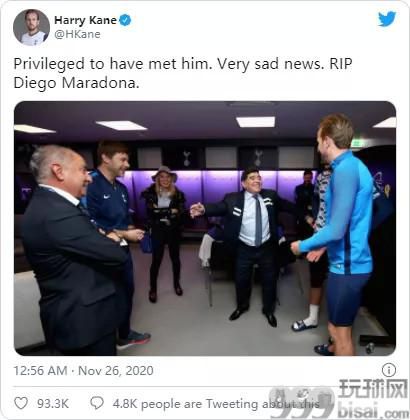Image resolution: width=410 pixels, height=420 pixels.
Task: Open the @HKane handle link
Action: click(x=77, y=34)
